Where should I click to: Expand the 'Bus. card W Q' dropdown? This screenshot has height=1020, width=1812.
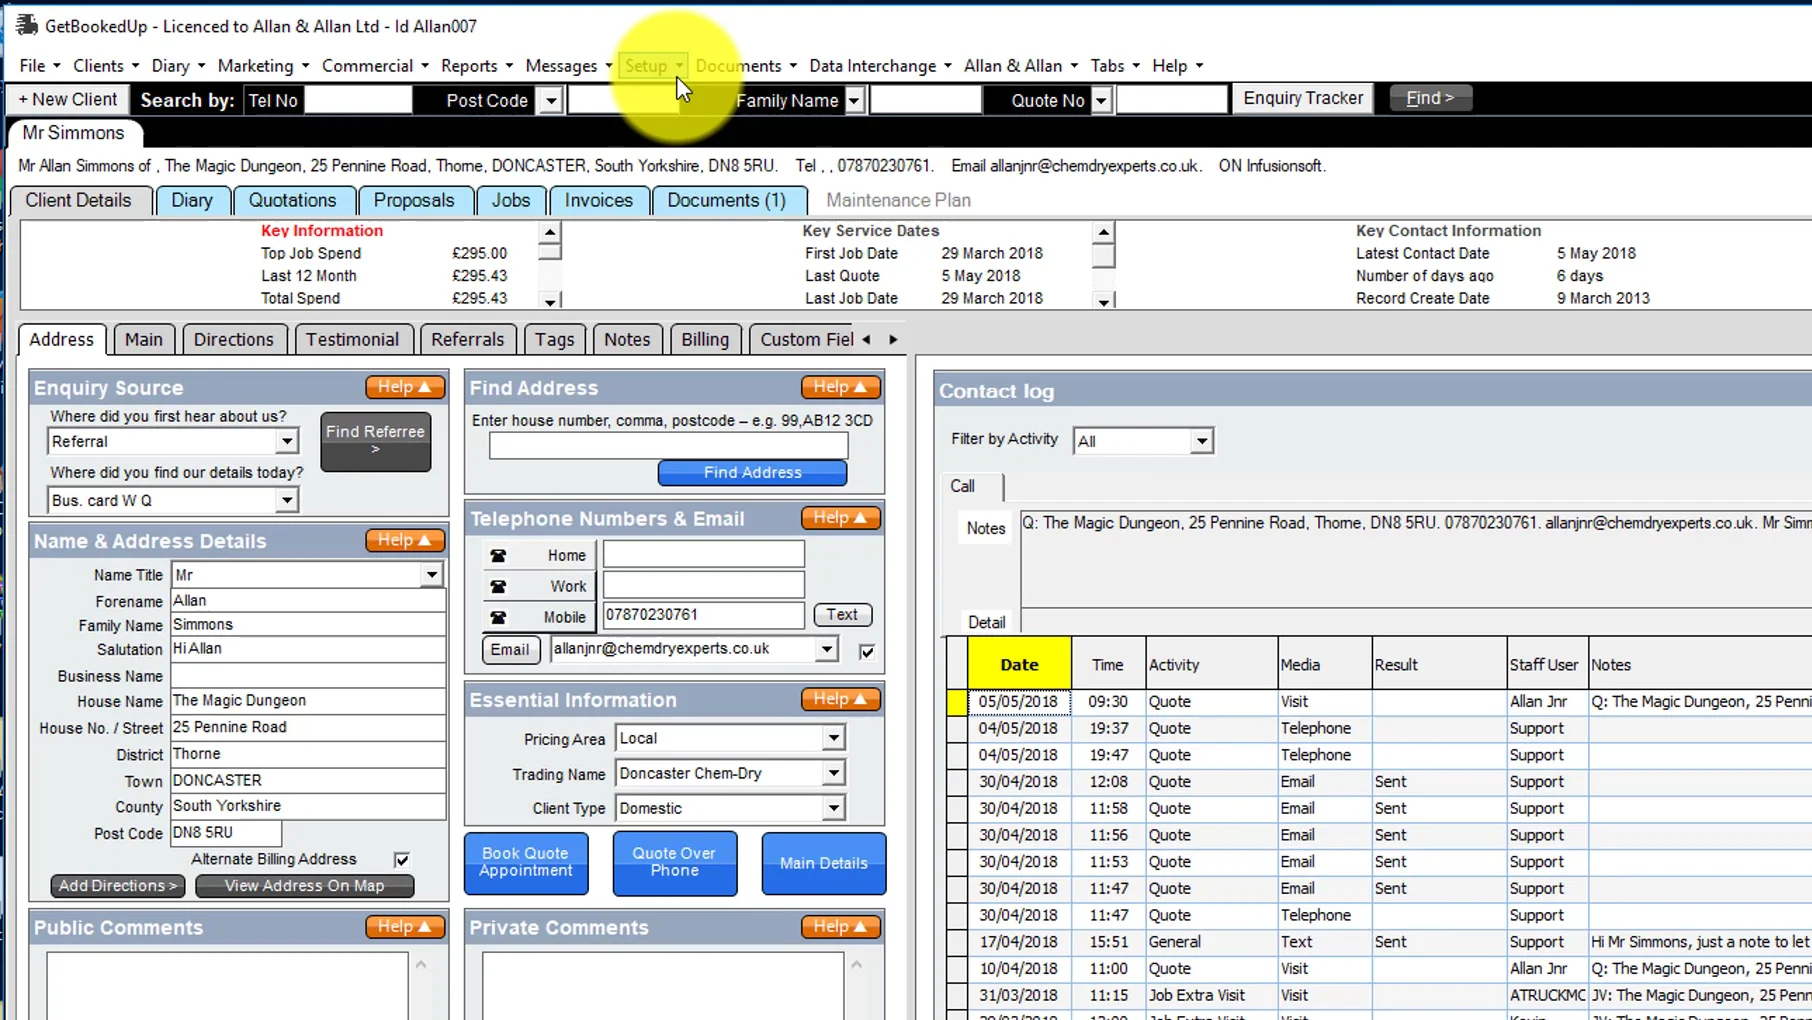tap(287, 500)
